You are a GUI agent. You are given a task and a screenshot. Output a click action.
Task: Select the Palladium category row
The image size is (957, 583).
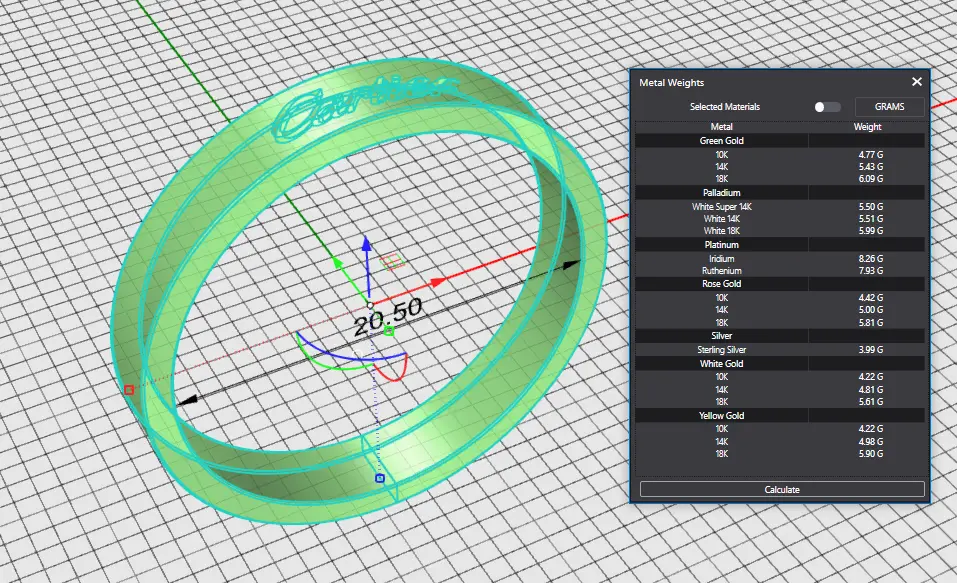[779, 192]
